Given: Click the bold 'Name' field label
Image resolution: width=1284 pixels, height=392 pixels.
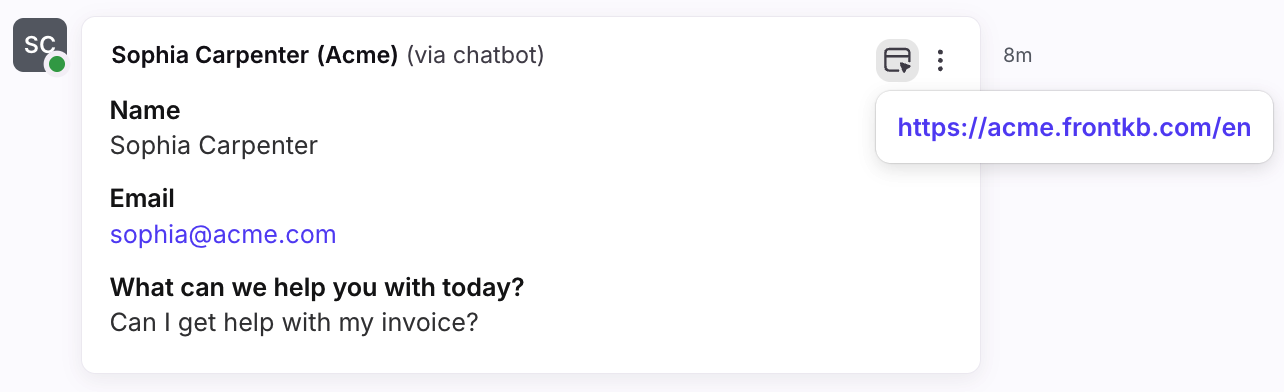Looking at the screenshot, I should tap(145, 109).
